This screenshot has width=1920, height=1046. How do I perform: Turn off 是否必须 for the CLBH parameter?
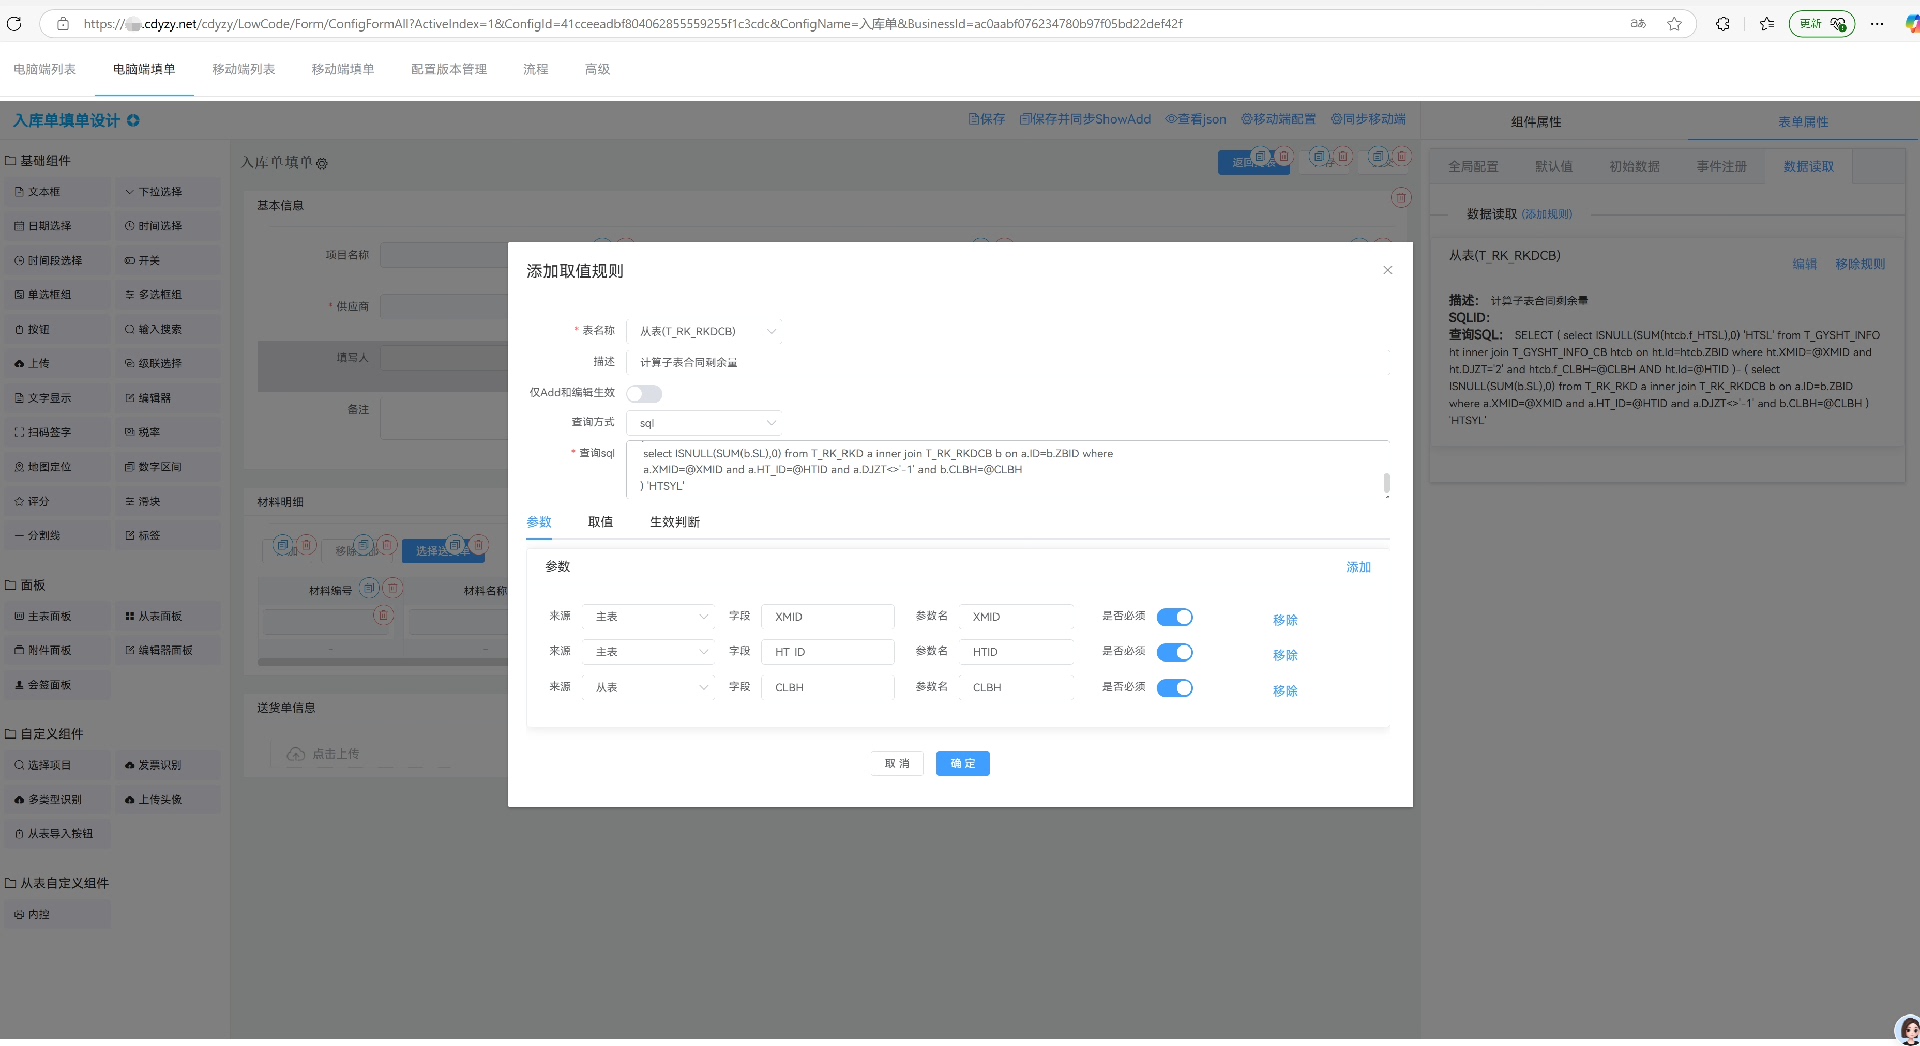(x=1174, y=688)
